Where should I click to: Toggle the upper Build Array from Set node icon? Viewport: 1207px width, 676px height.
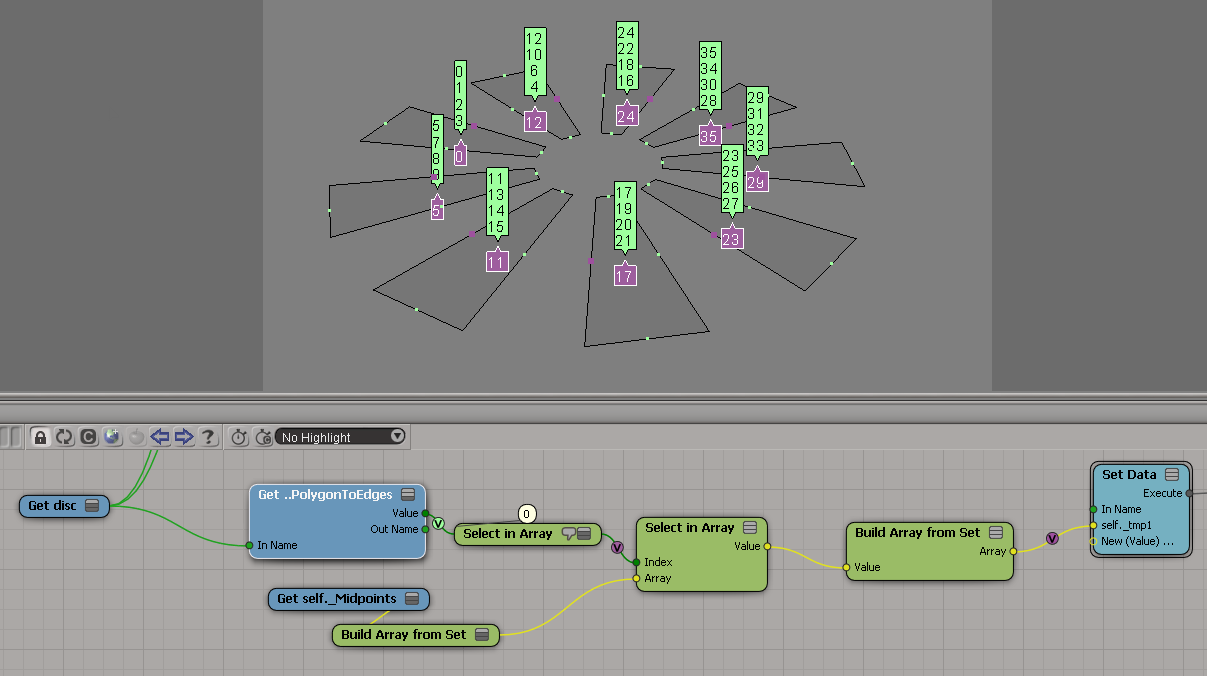(x=996, y=533)
